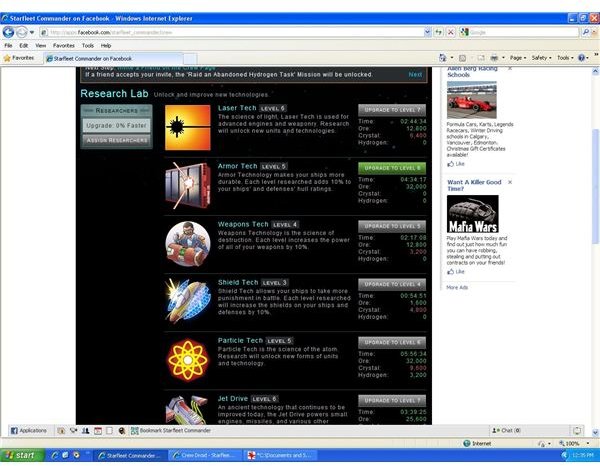Viewport: 600px width, 466px height.
Task: Click the Laser Tech title
Action: coord(237,108)
